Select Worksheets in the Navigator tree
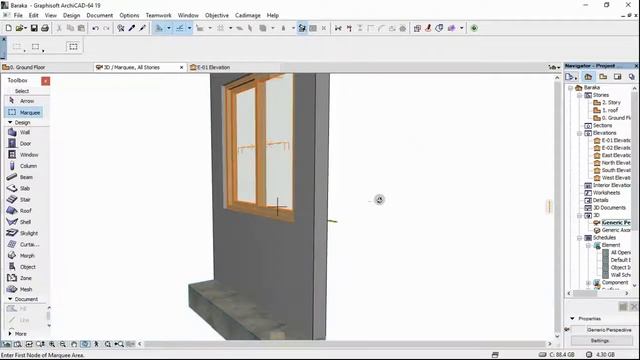 click(x=606, y=193)
